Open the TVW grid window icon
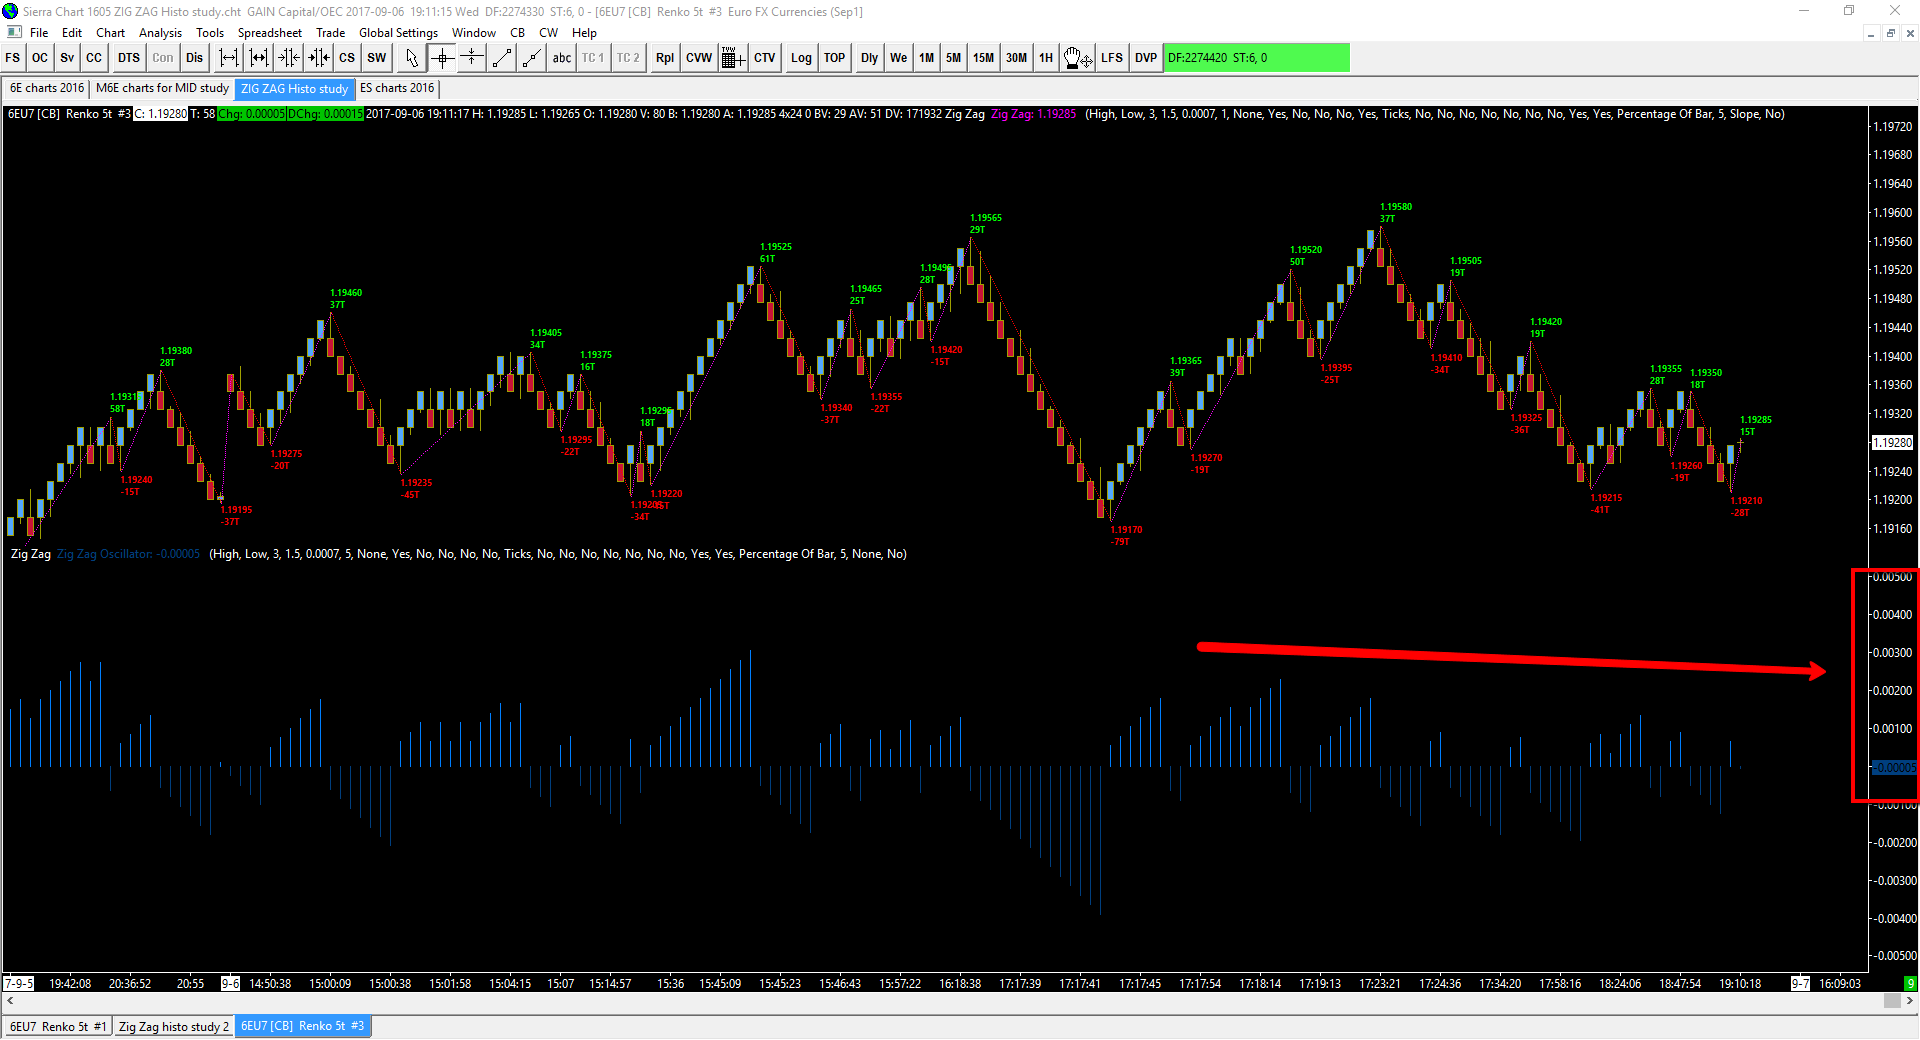 pos(733,58)
